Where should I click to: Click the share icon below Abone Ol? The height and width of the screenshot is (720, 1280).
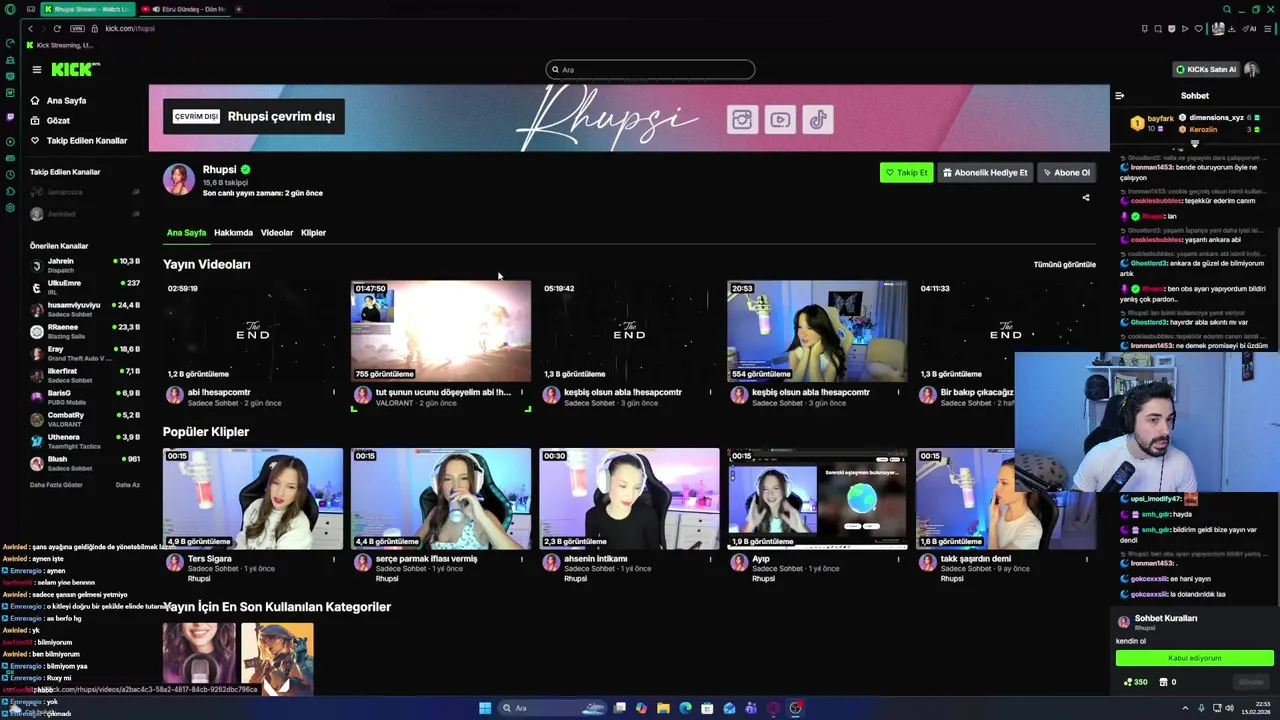(1086, 197)
